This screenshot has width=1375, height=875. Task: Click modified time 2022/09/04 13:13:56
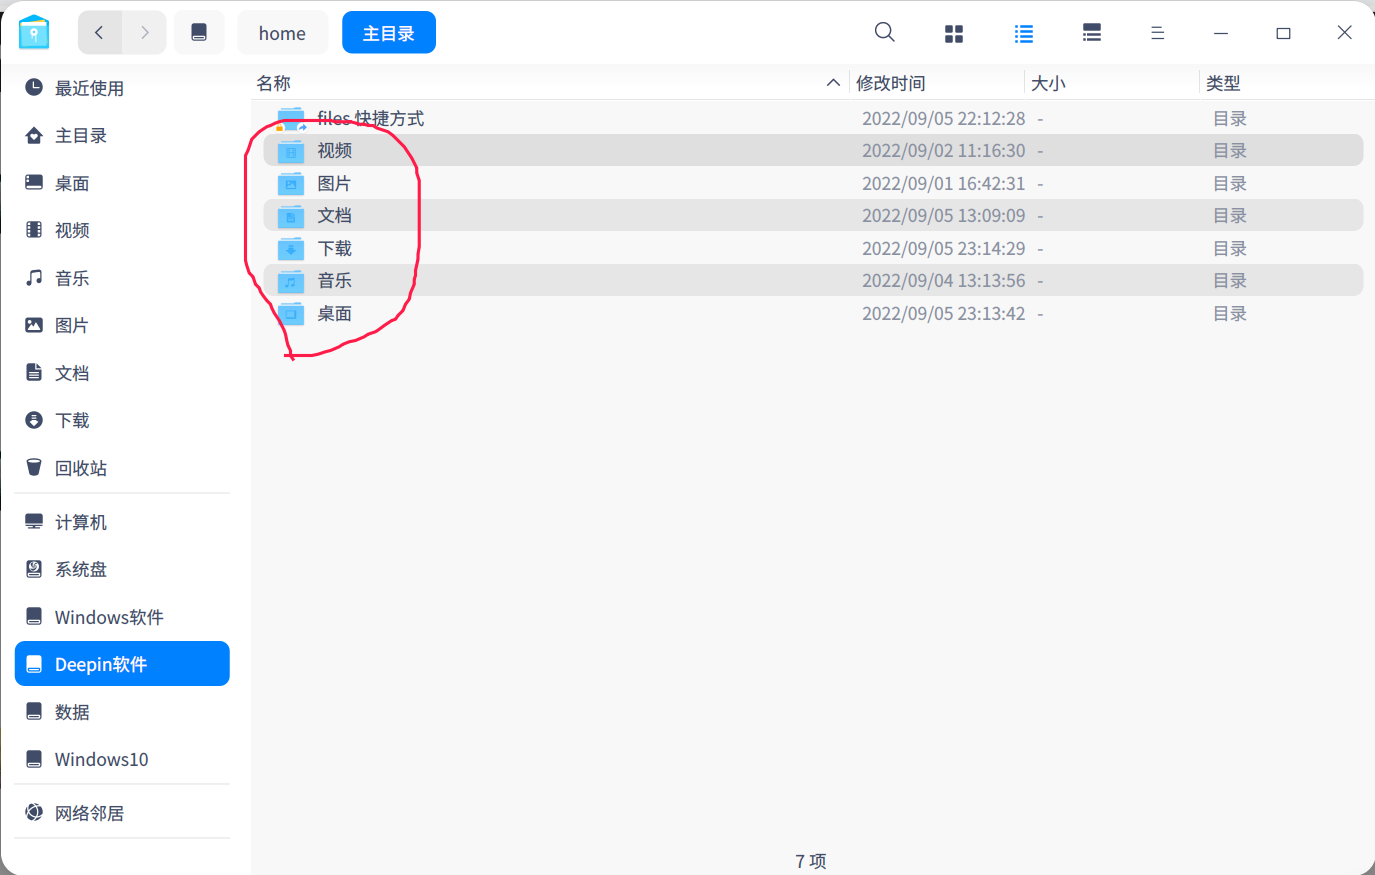944,280
